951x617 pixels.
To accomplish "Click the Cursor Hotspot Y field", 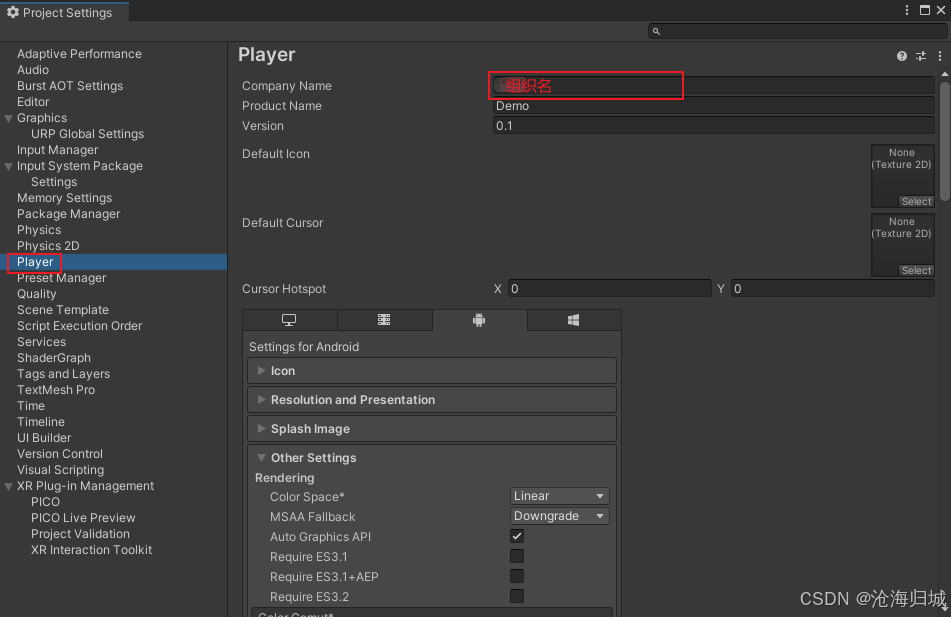I will tap(833, 289).
